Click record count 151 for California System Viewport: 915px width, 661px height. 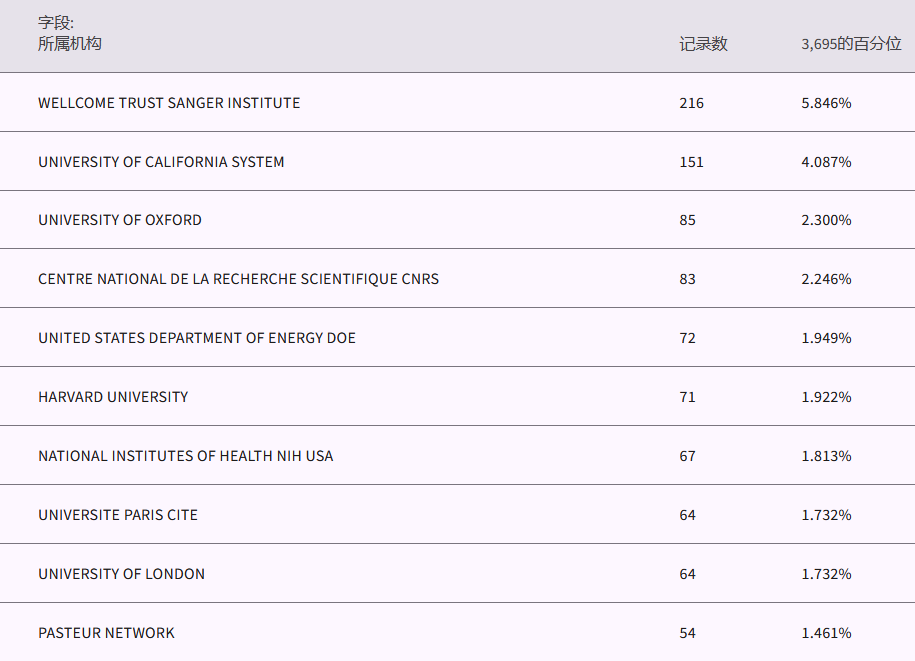(691, 162)
